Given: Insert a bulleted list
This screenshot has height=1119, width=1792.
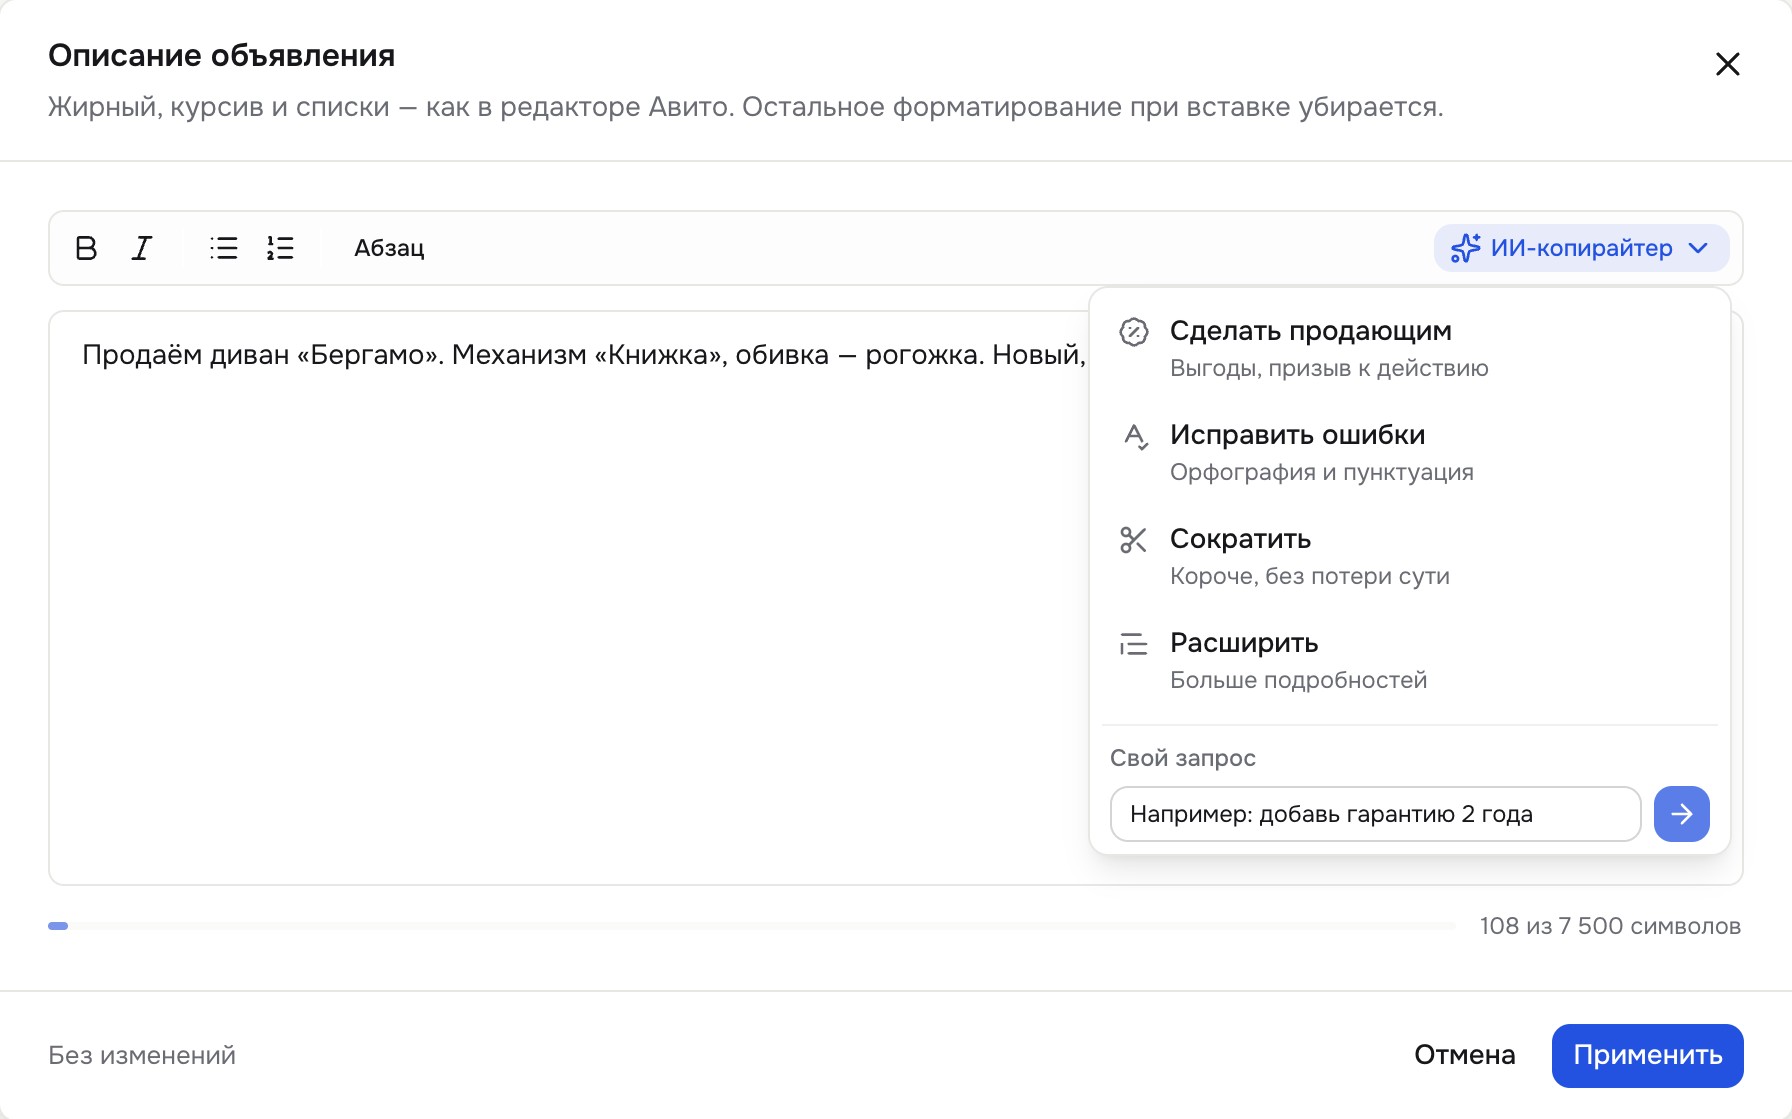Looking at the screenshot, I should point(224,248).
